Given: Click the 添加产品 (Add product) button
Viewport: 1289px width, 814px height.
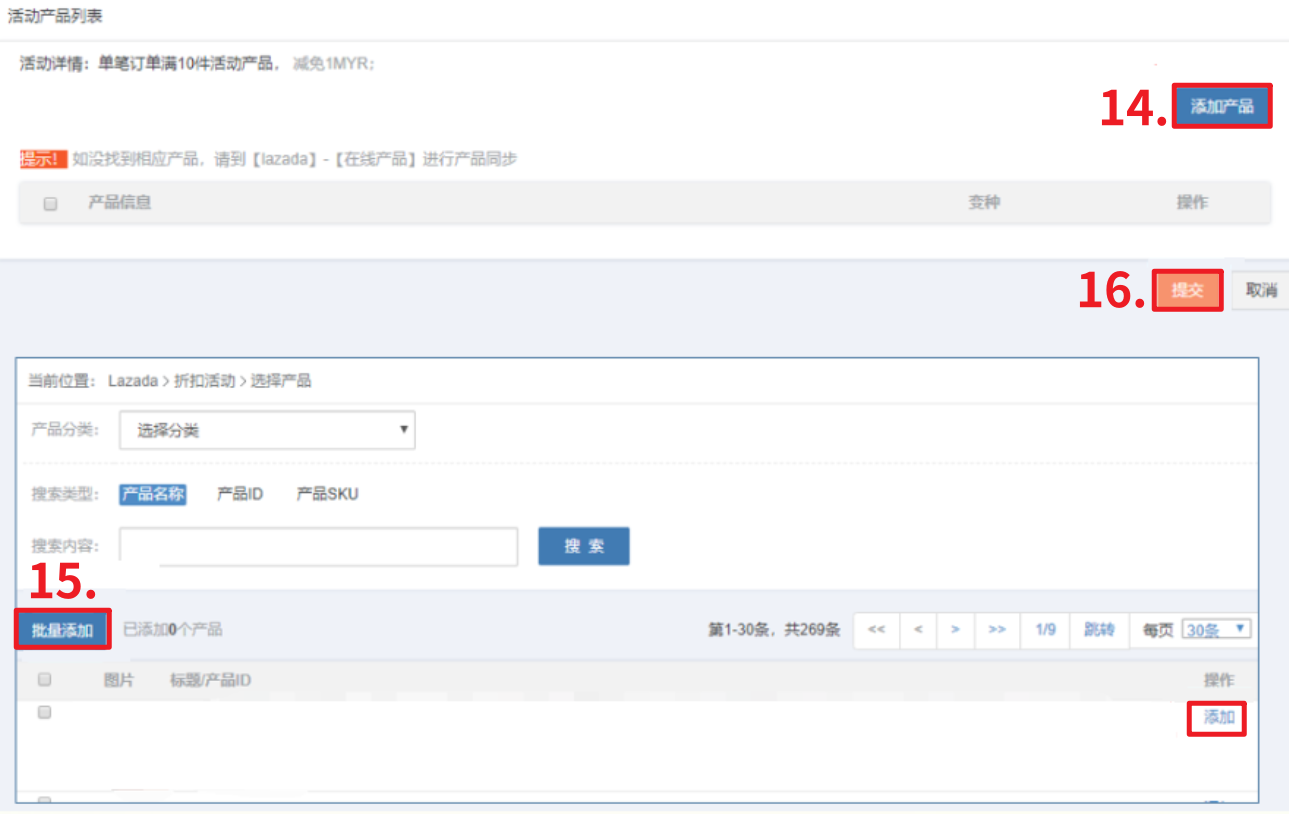Looking at the screenshot, I should (x=1221, y=106).
